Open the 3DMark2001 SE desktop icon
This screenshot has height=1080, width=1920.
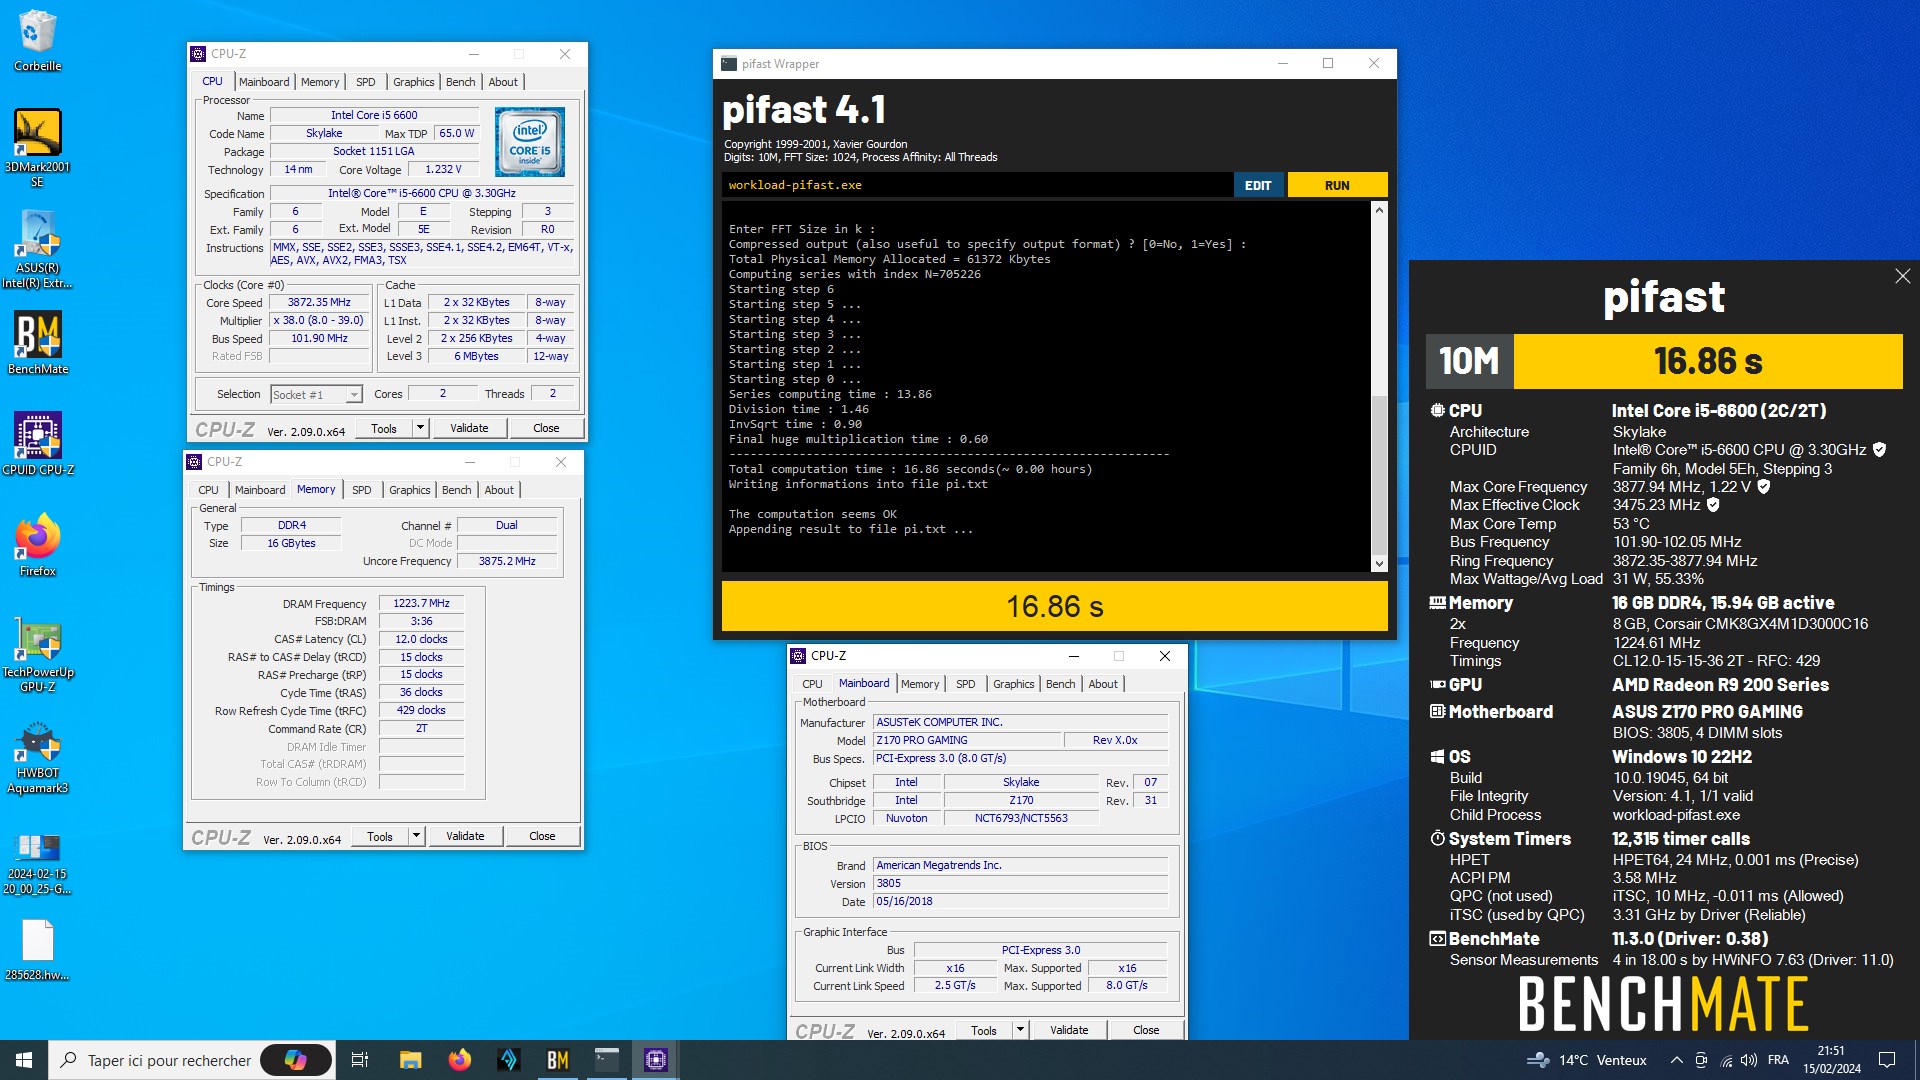pos(37,147)
